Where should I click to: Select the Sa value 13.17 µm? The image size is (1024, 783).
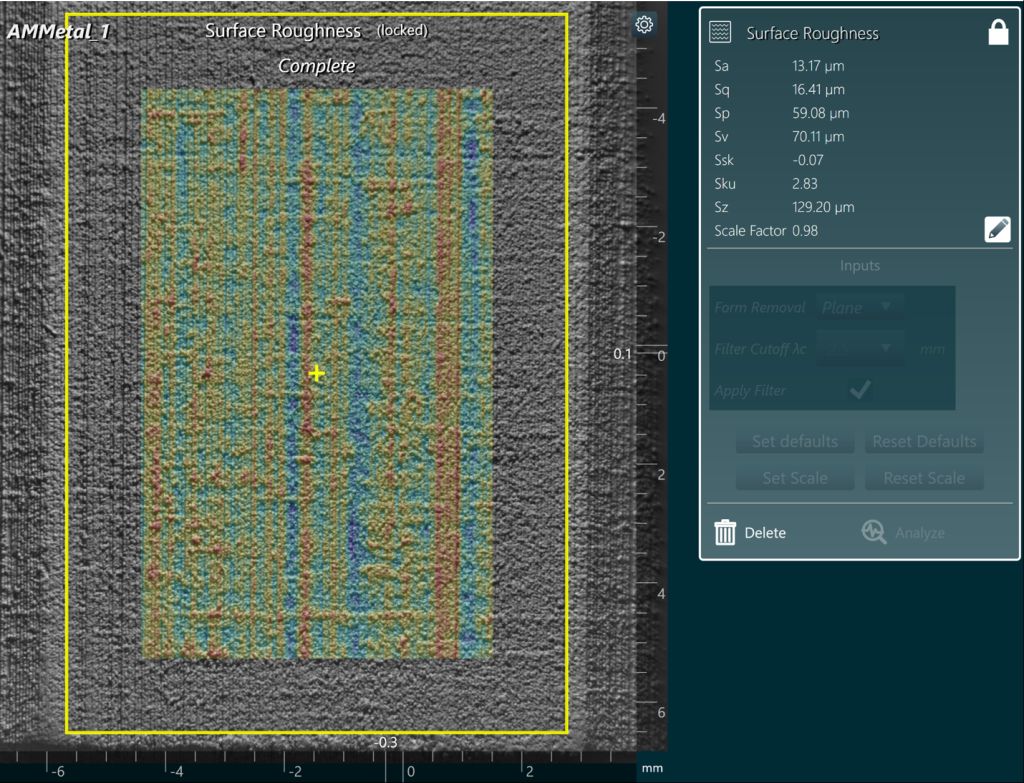pyautogui.click(x=818, y=66)
